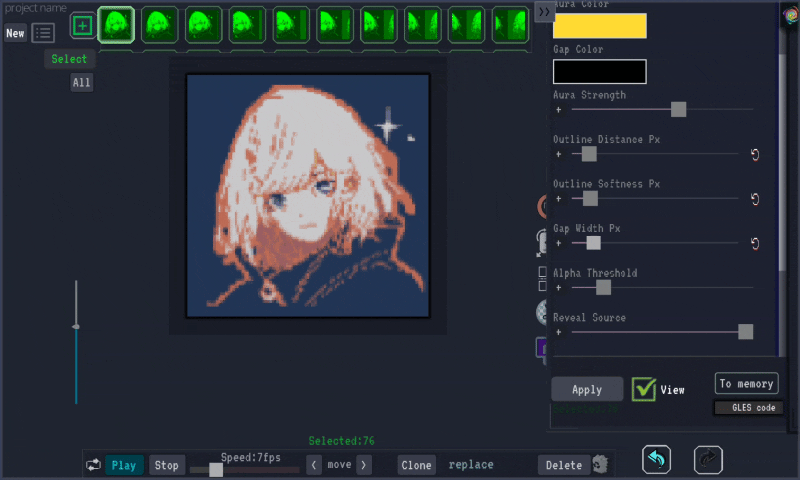
Task: Reset Outline Softness Px with its reset icon
Action: 755,198
